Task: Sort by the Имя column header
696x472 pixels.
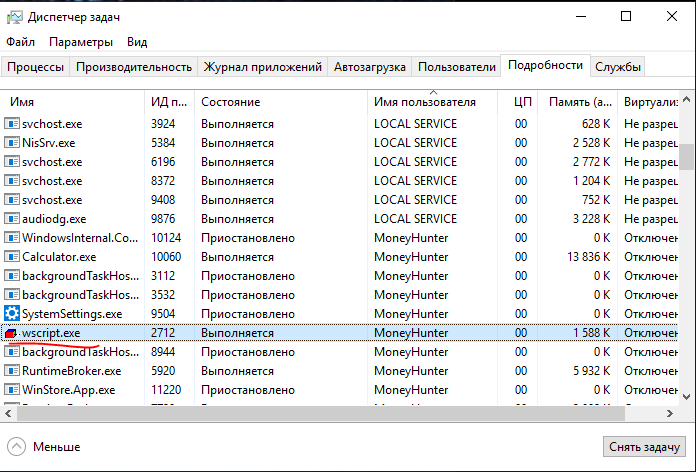Action: coord(73,102)
